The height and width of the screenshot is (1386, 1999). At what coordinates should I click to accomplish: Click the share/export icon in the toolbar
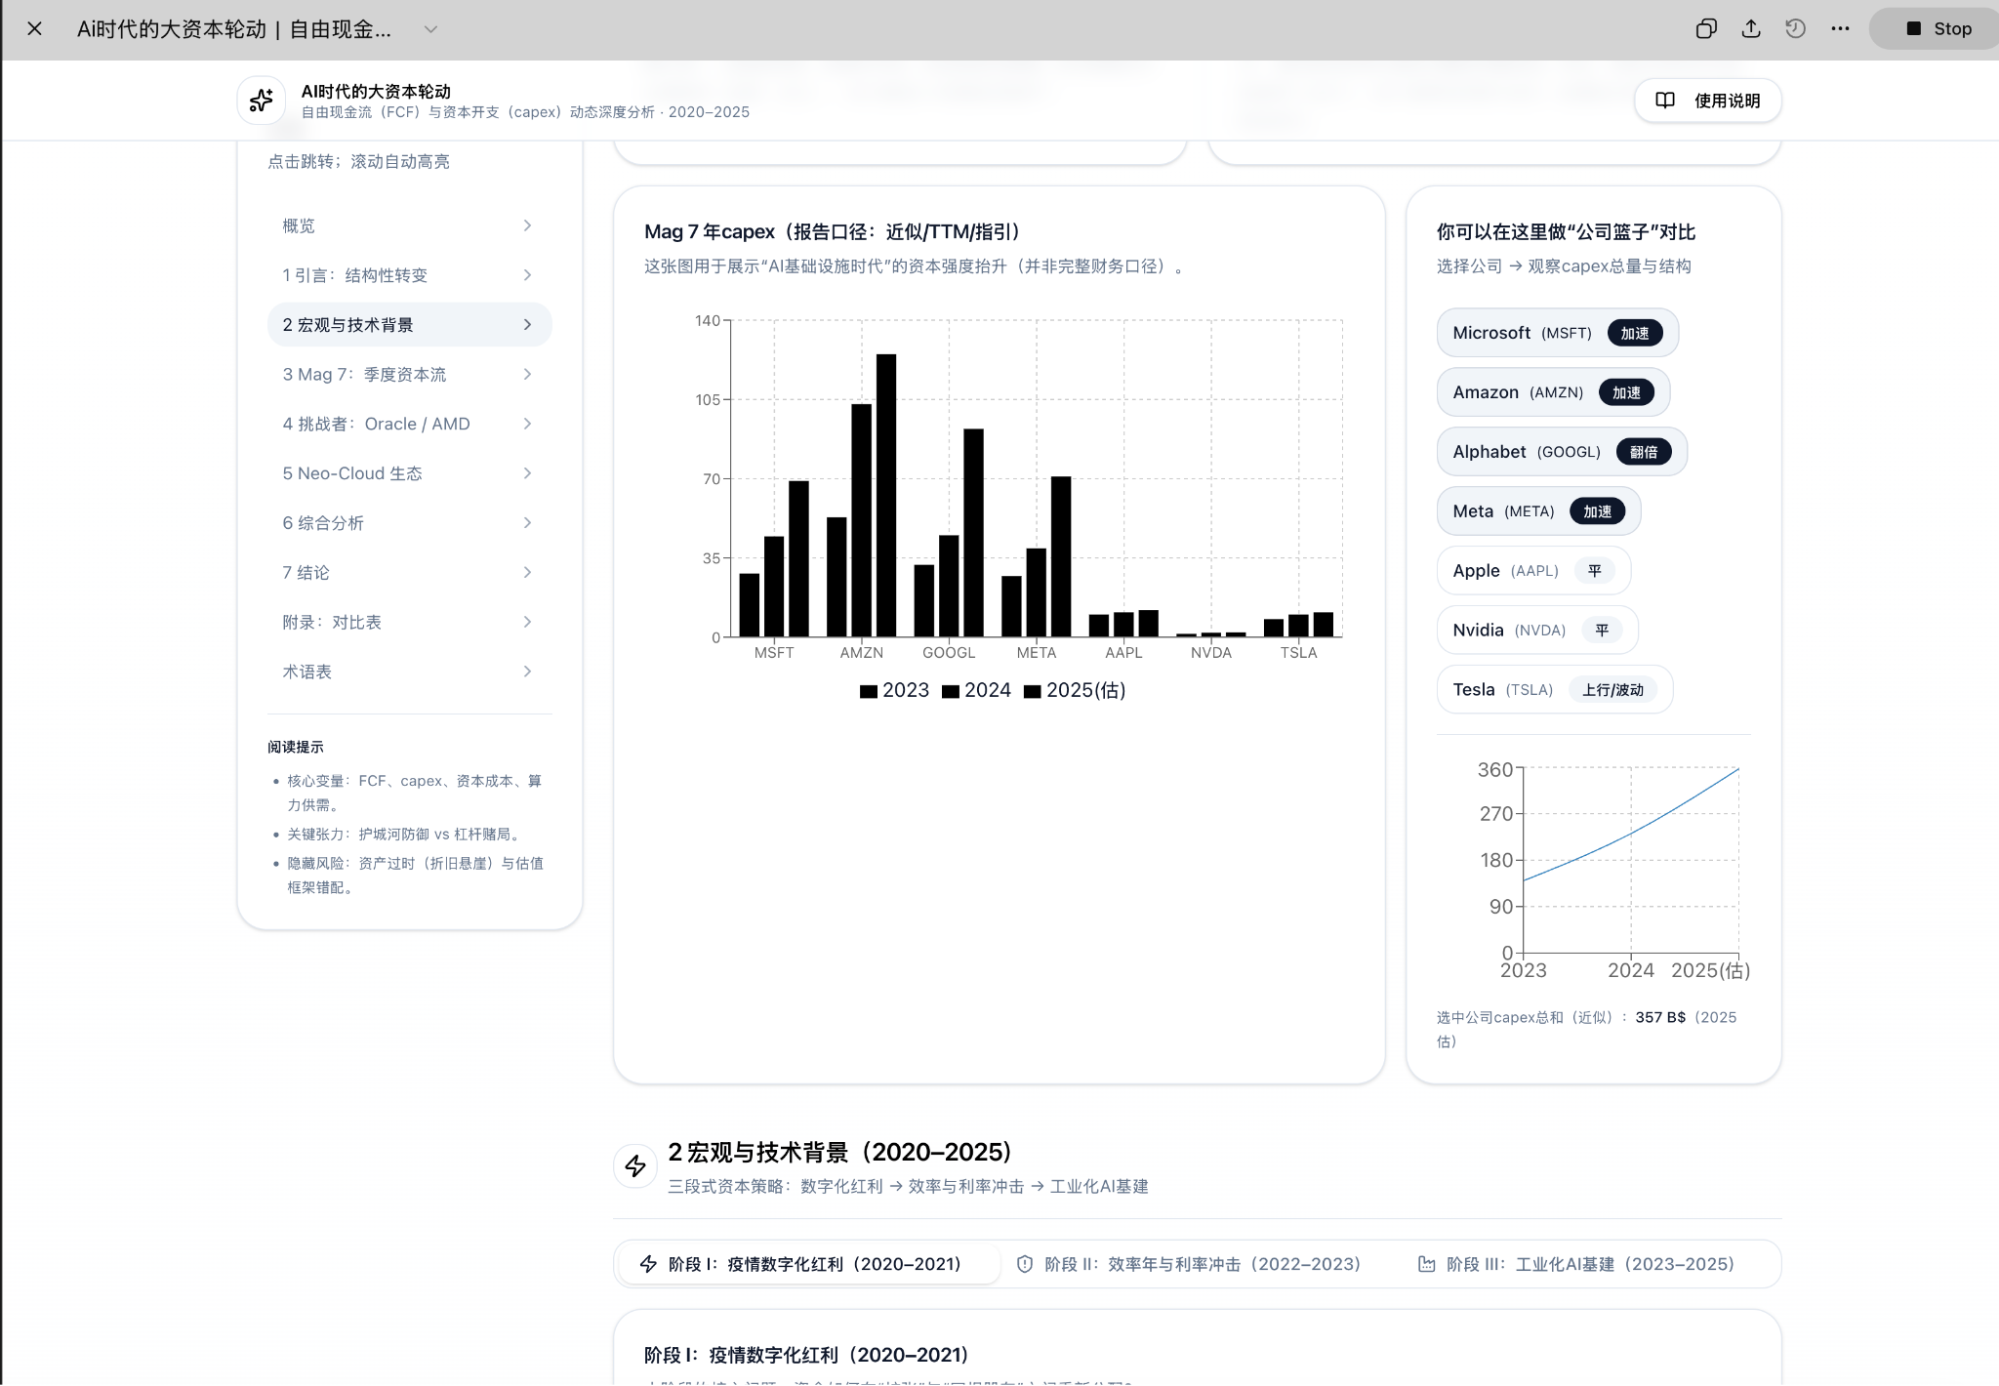click(x=1751, y=29)
